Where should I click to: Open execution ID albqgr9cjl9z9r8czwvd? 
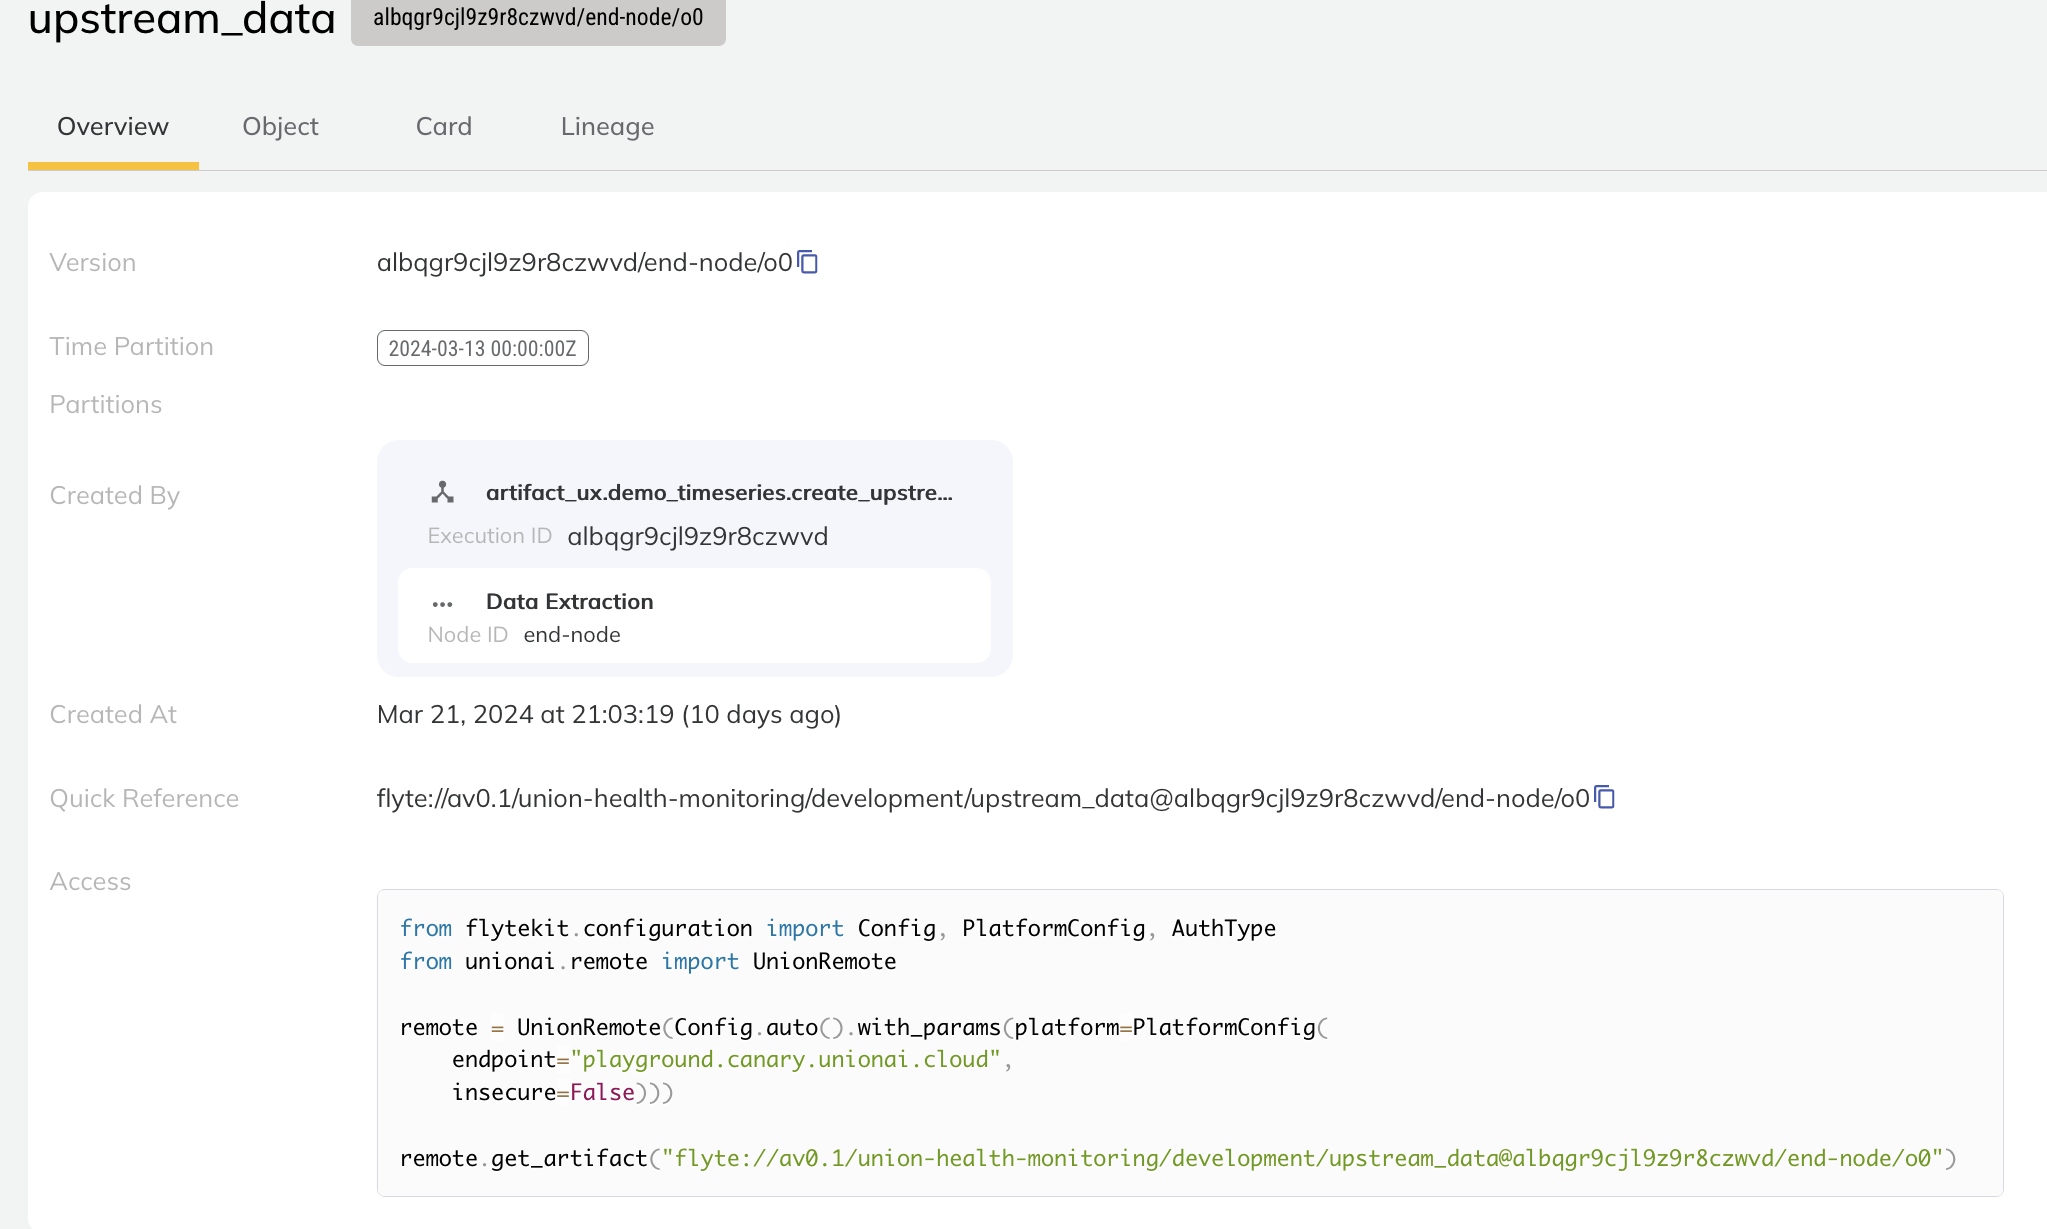[x=697, y=536]
